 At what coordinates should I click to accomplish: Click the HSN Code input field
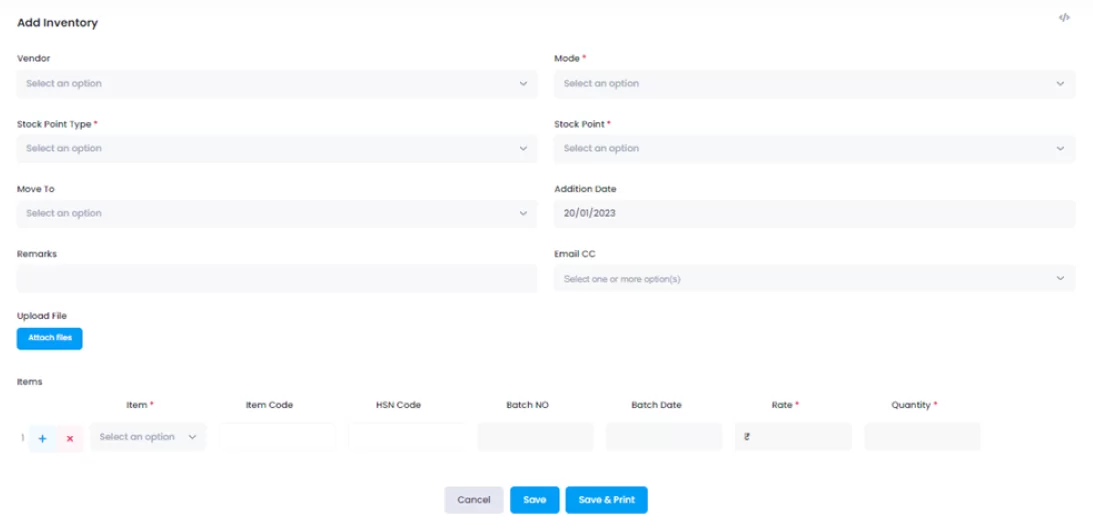406,437
